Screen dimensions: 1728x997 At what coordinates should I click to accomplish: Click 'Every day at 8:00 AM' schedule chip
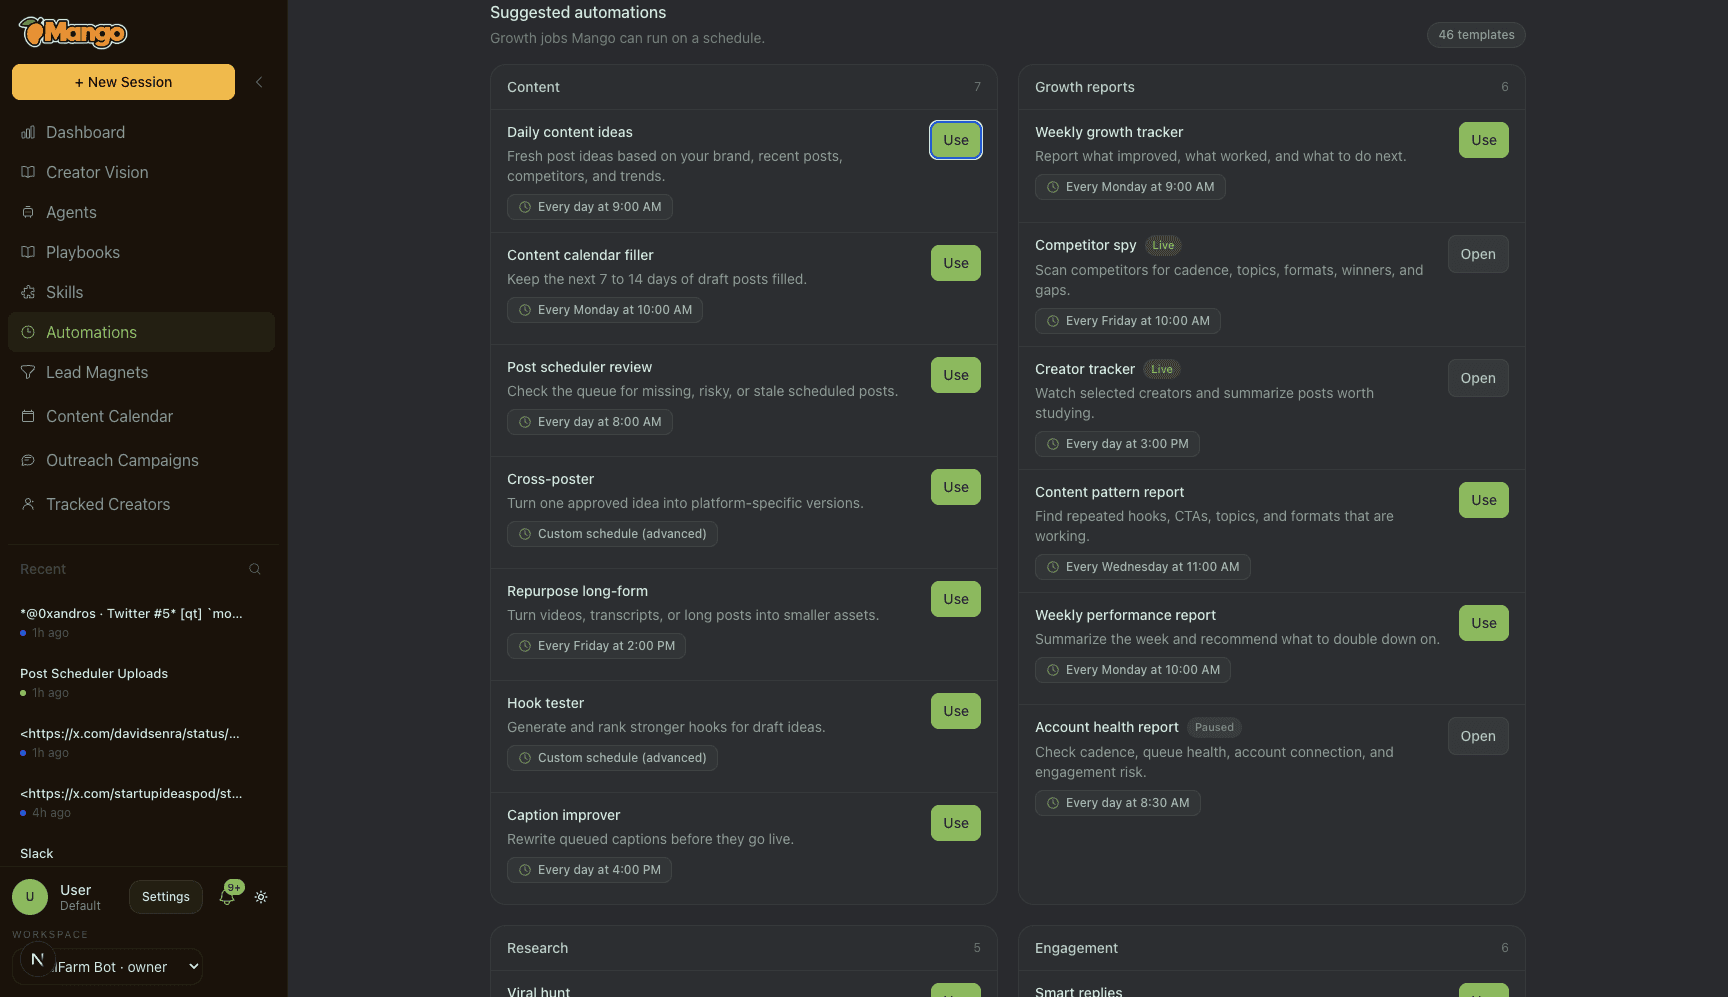point(590,422)
